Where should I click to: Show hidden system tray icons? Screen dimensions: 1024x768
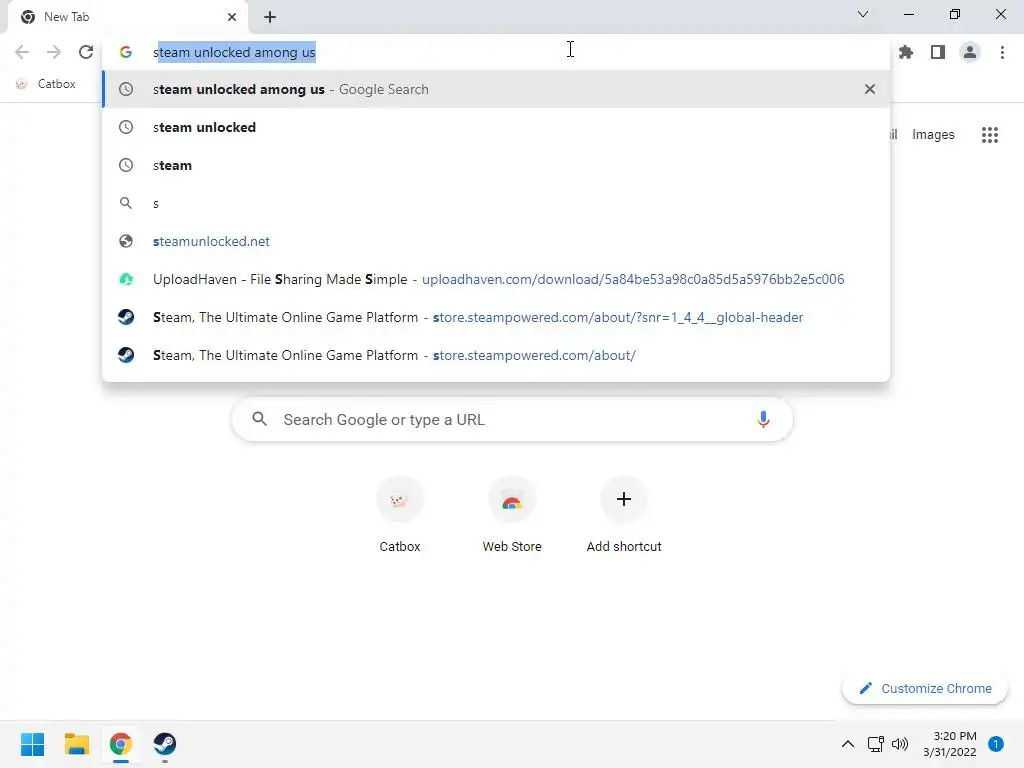pos(848,744)
